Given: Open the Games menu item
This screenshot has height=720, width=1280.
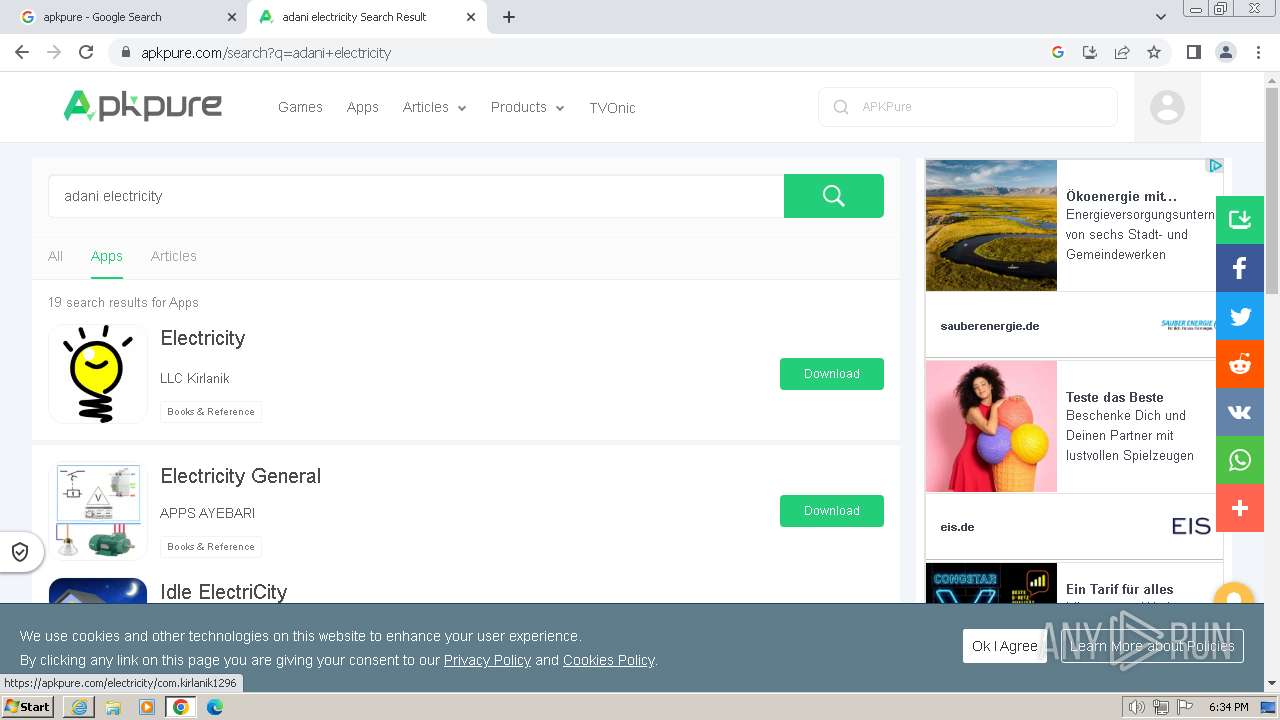Looking at the screenshot, I should tap(300, 107).
